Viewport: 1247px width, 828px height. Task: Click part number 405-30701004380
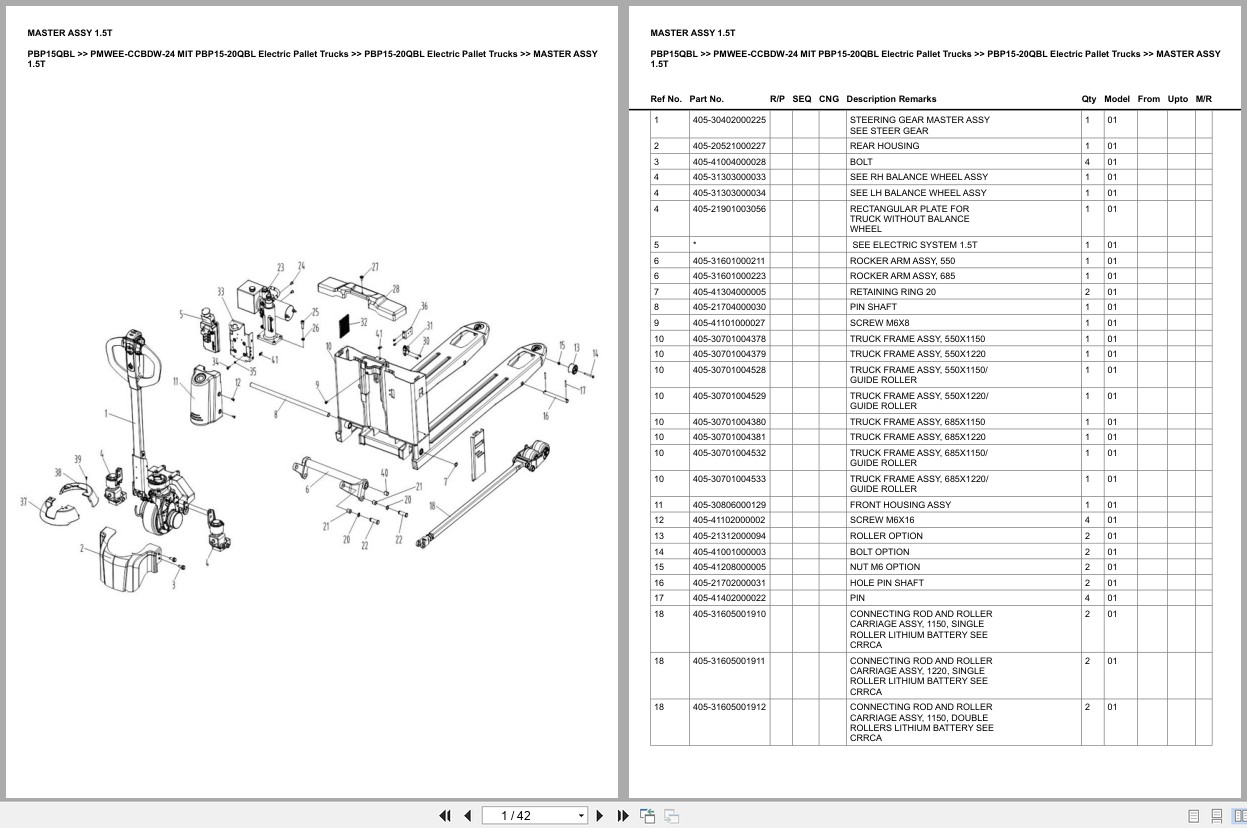click(729, 422)
